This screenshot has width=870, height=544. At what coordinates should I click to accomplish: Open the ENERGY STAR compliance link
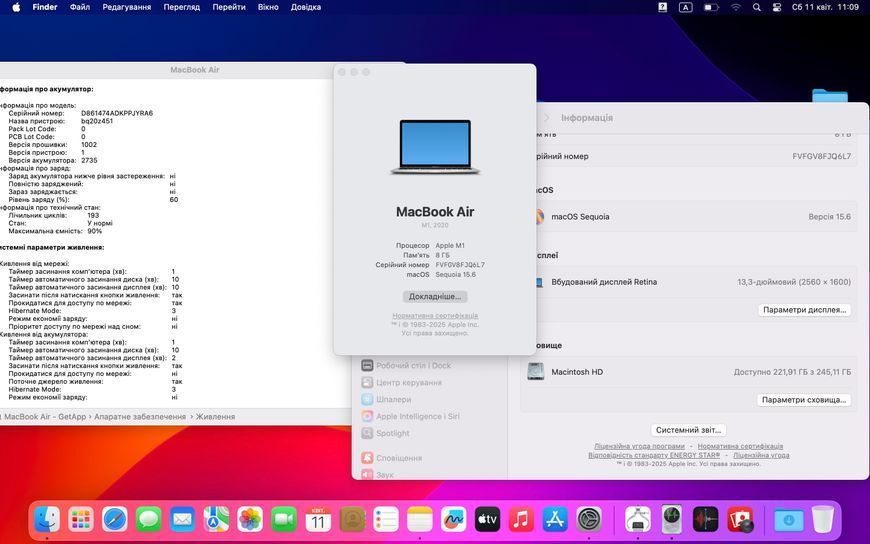coord(654,455)
